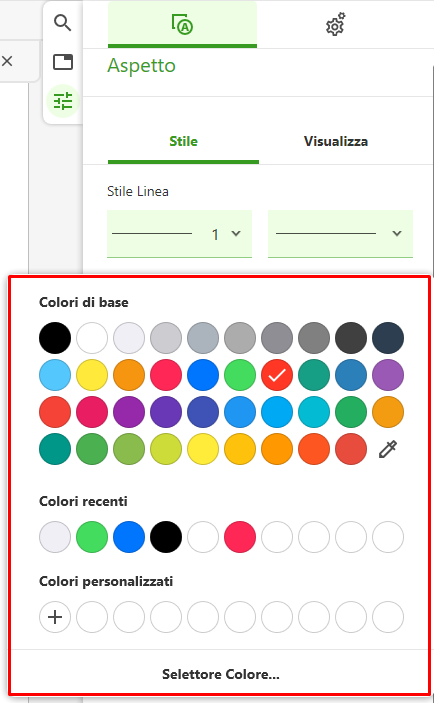Open the gear settings tab
The width and height of the screenshot is (434, 703).
(335, 24)
